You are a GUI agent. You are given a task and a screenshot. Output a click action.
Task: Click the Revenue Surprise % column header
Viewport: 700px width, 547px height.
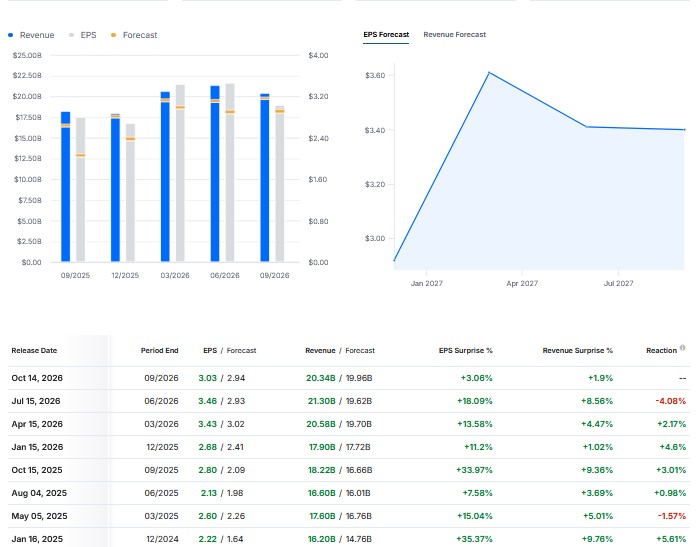[578, 351]
